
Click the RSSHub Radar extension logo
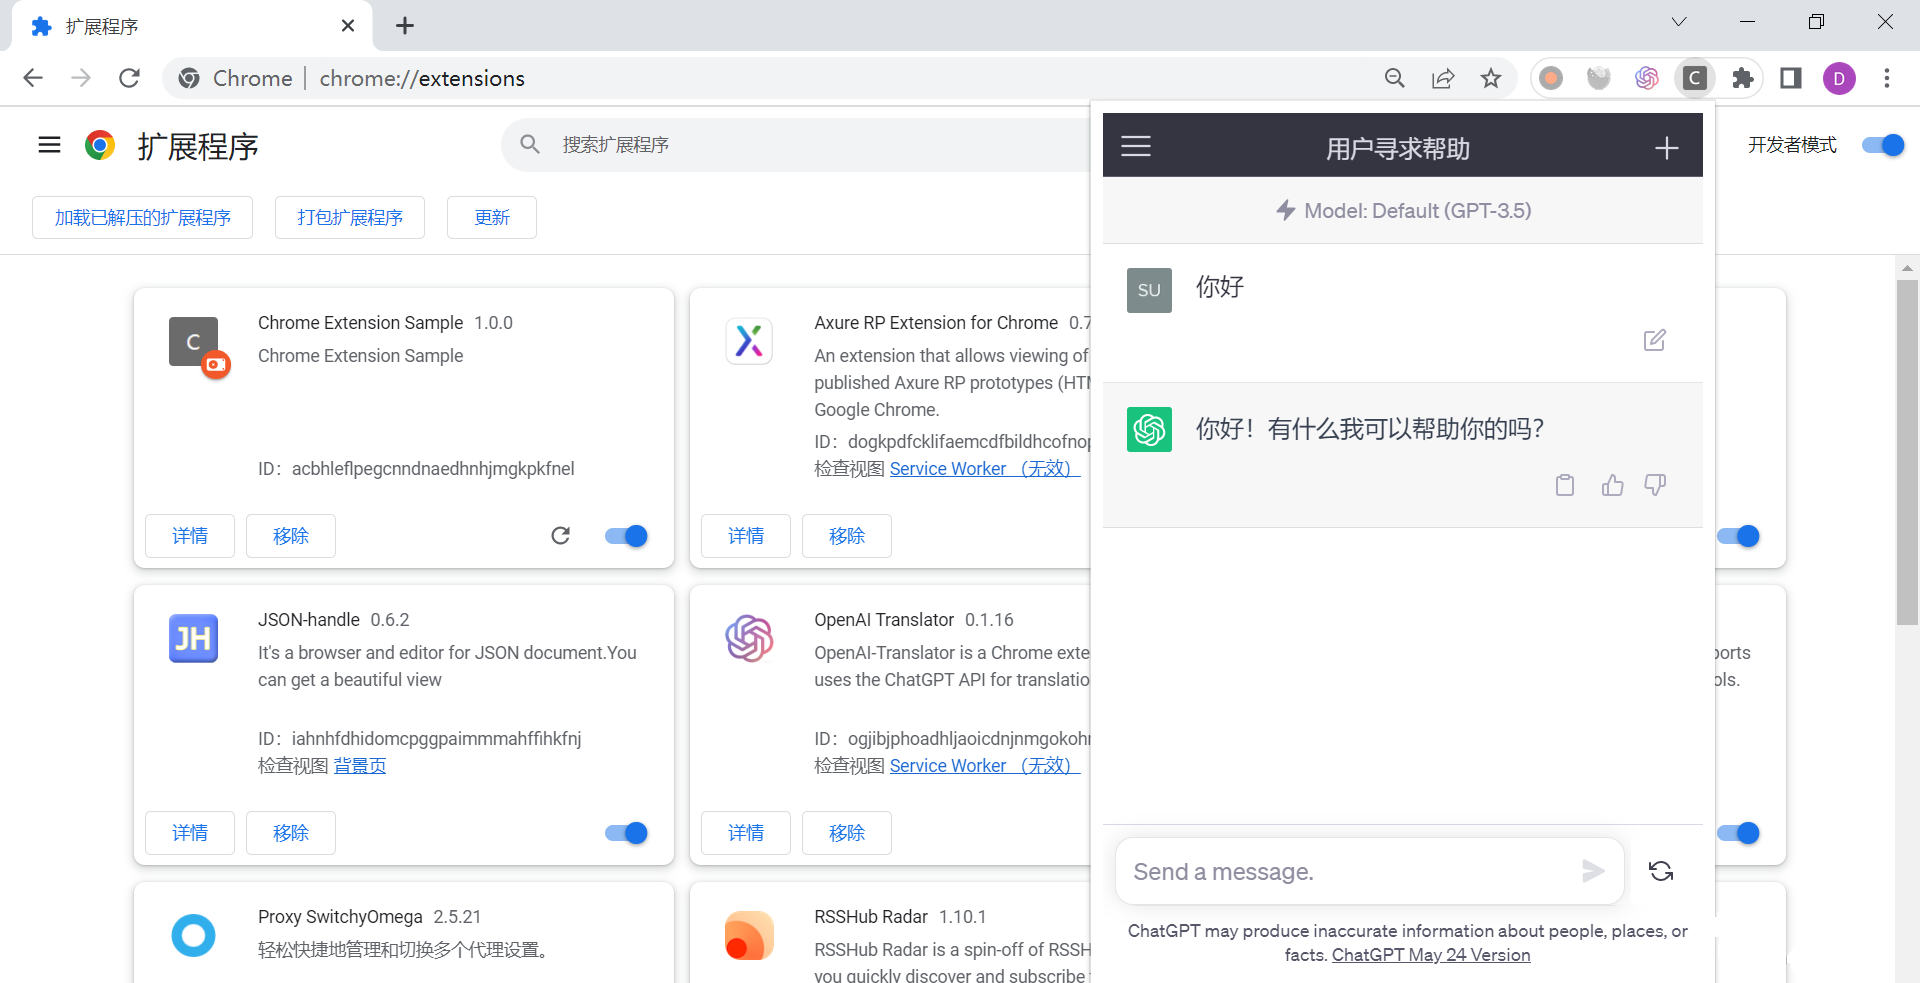point(749,935)
